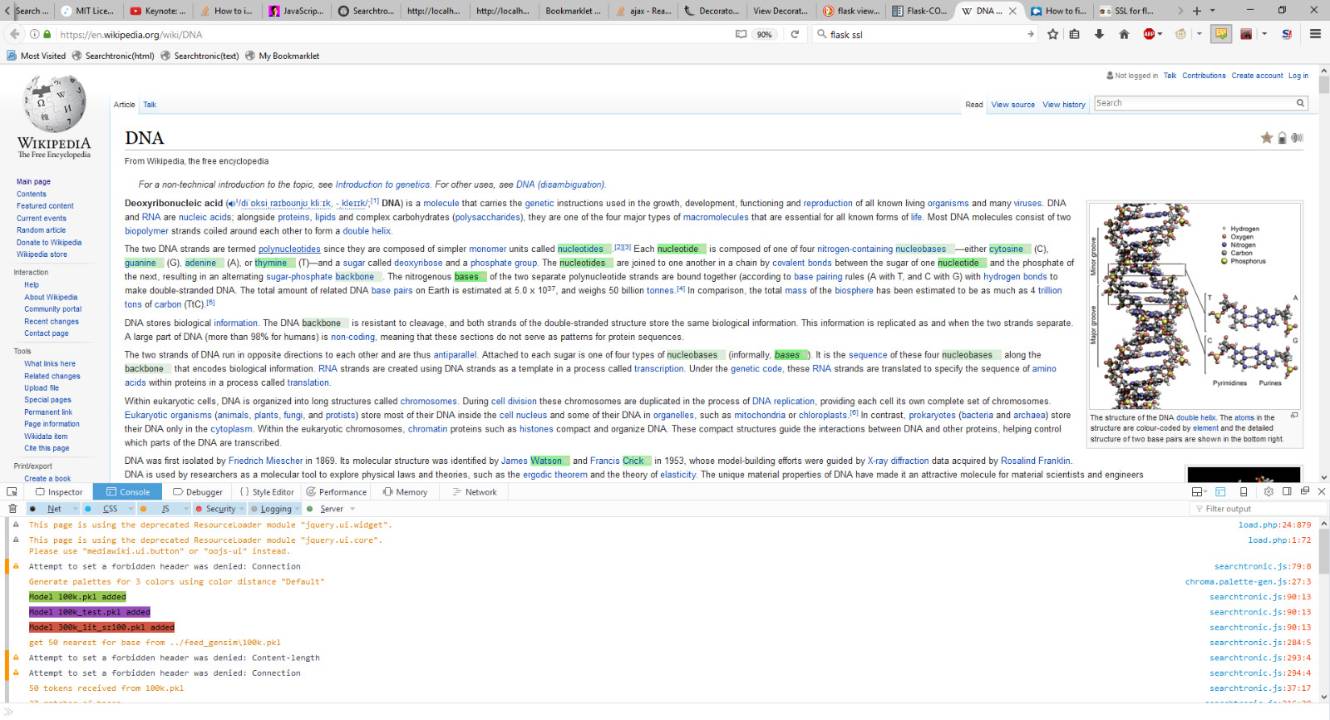1330x720 pixels.
Task: Pick an element with devtools picker icon
Action: (x=11, y=492)
